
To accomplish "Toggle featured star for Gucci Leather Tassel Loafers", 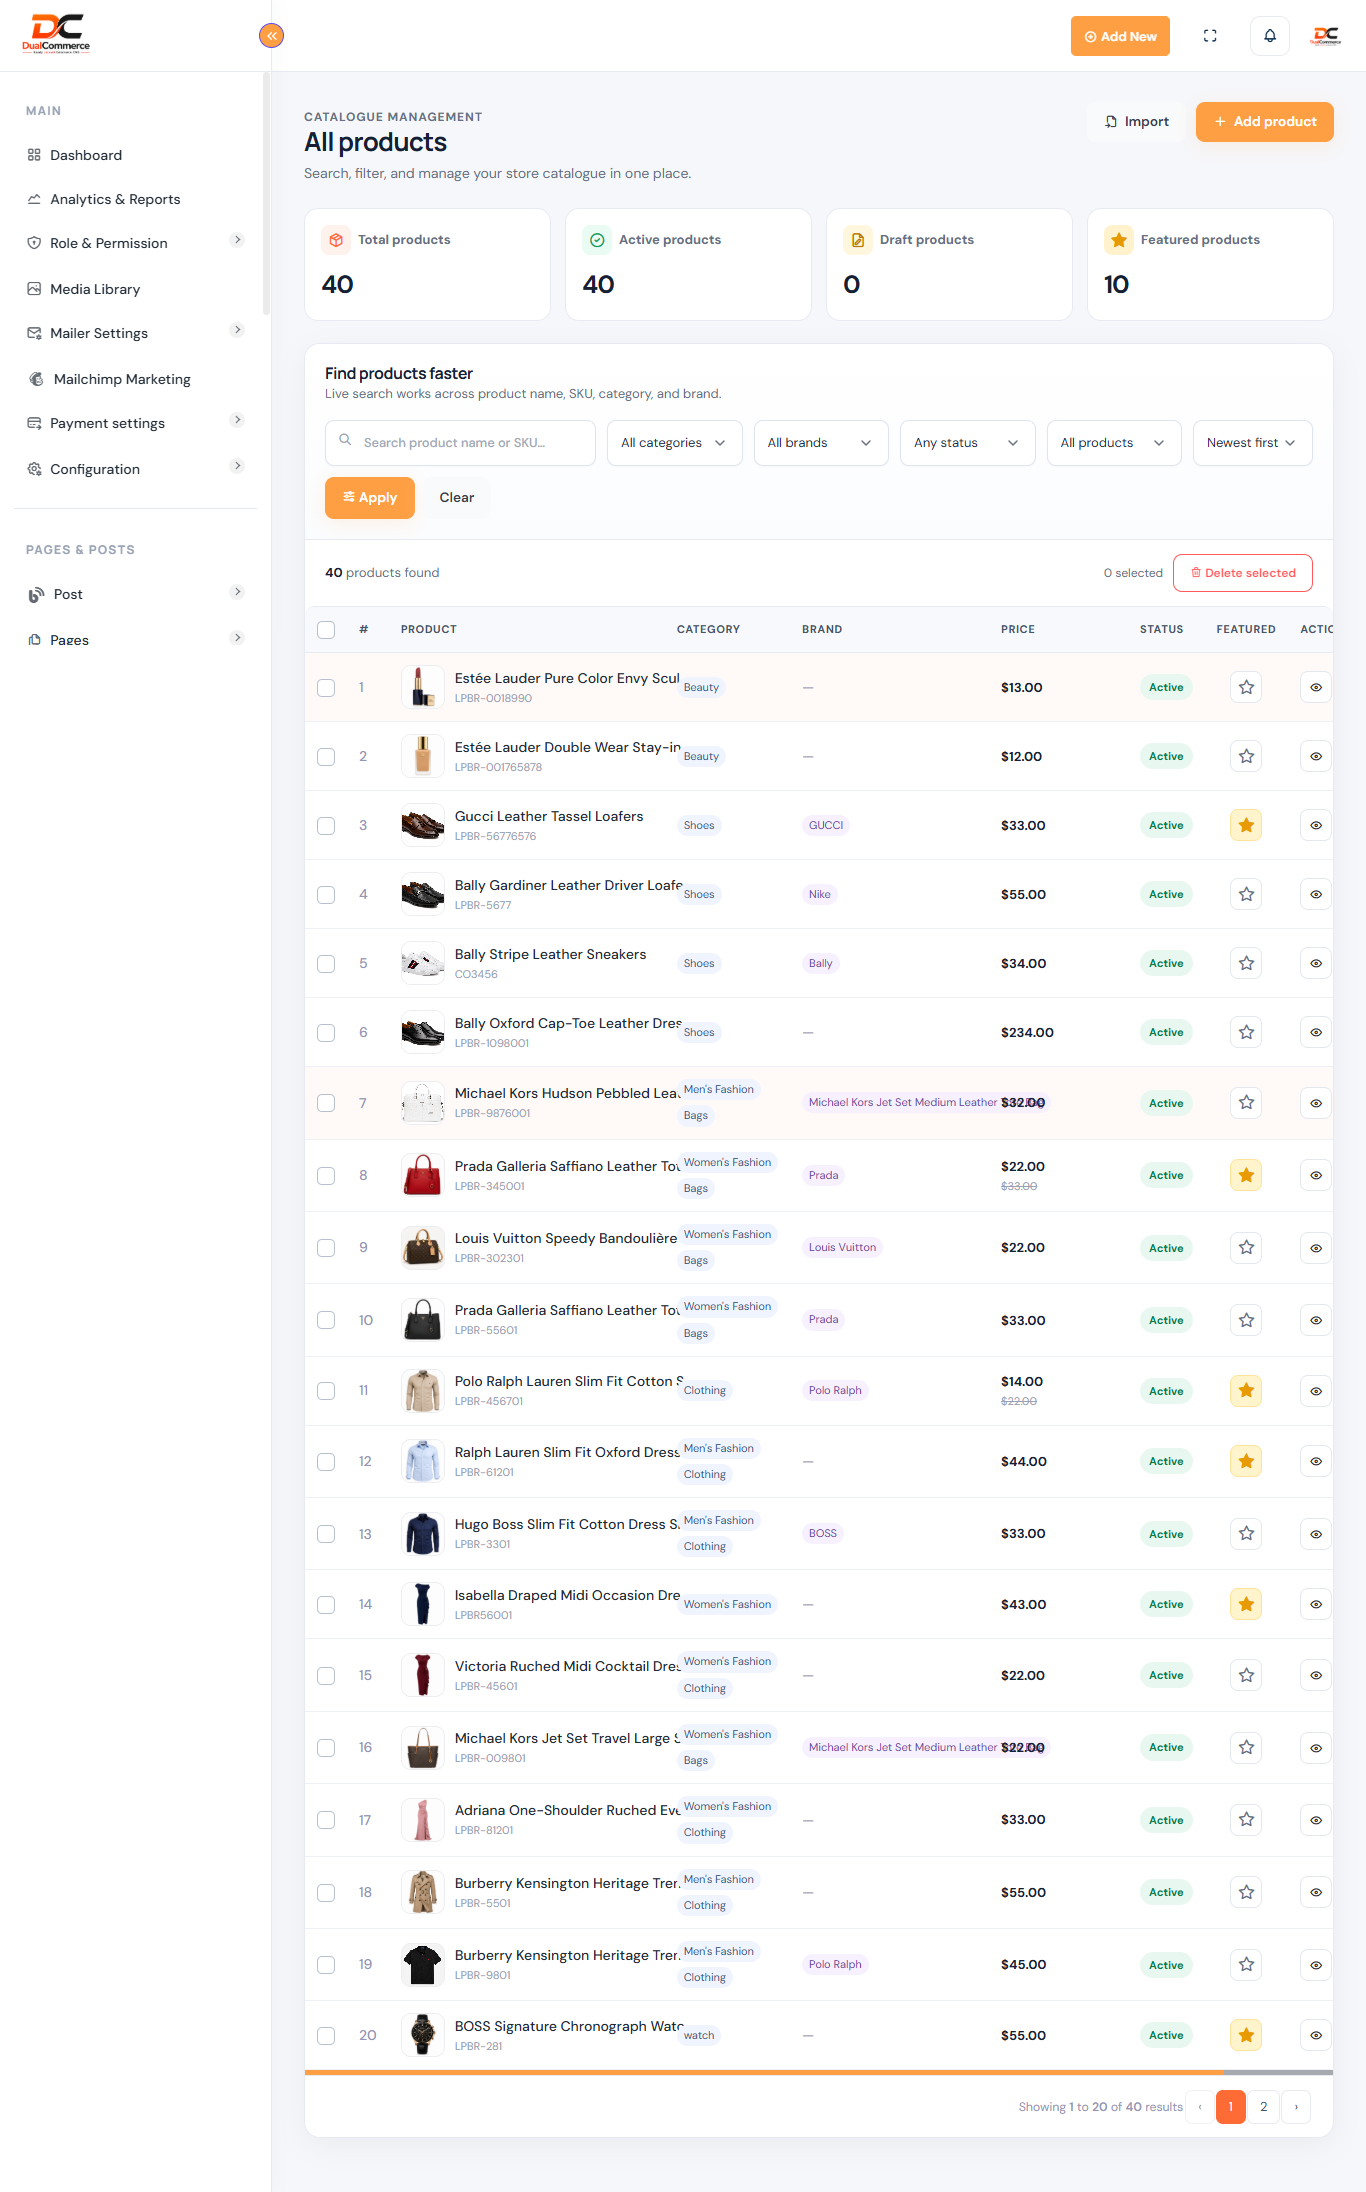I will (x=1246, y=825).
